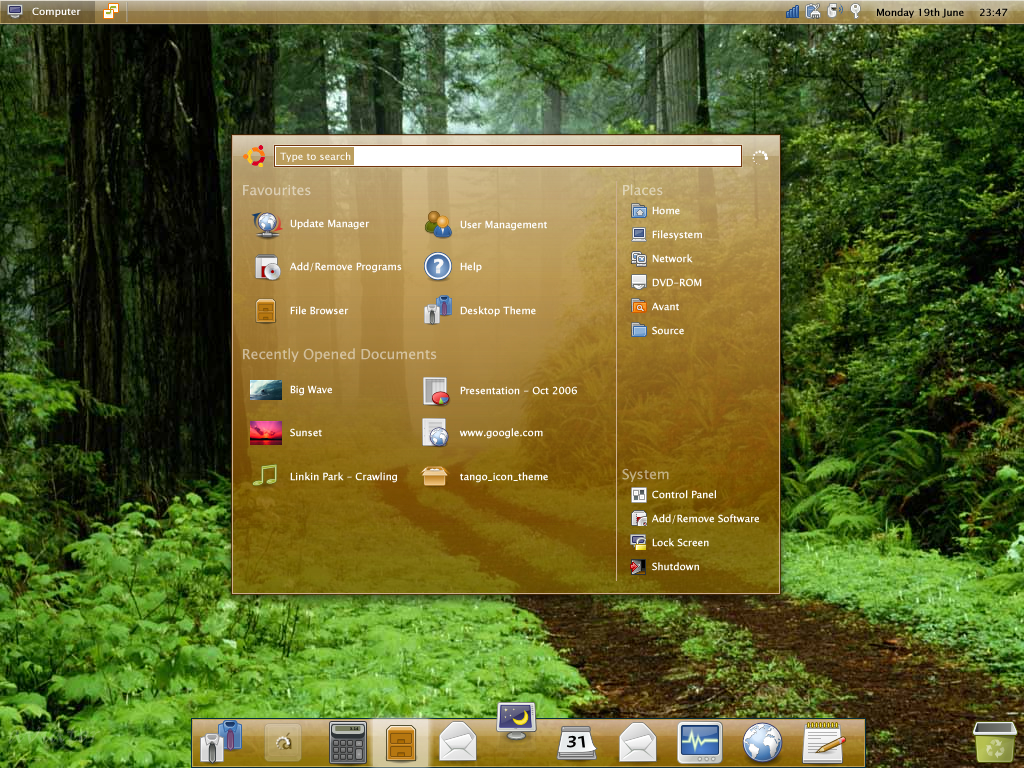Image resolution: width=1024 pixels, height=768 pixels.
Task: Launch the system monitor from dock
Action: [700, 743]
